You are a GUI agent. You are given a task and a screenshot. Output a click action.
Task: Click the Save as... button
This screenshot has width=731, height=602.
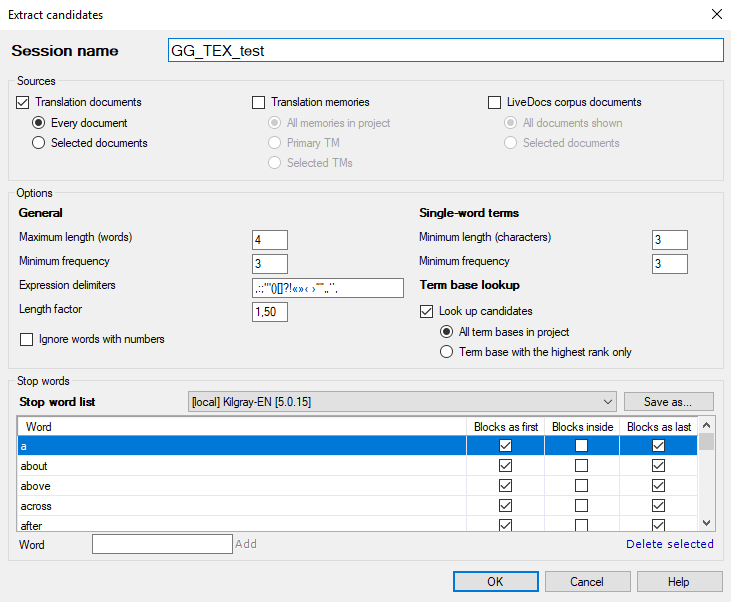(x=669, y=402)
